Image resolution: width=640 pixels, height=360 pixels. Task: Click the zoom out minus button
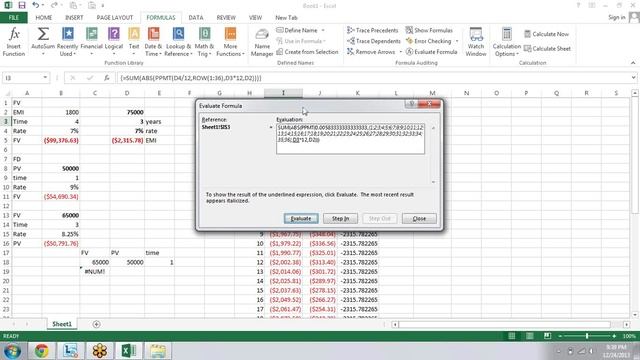tap(560, 336)
